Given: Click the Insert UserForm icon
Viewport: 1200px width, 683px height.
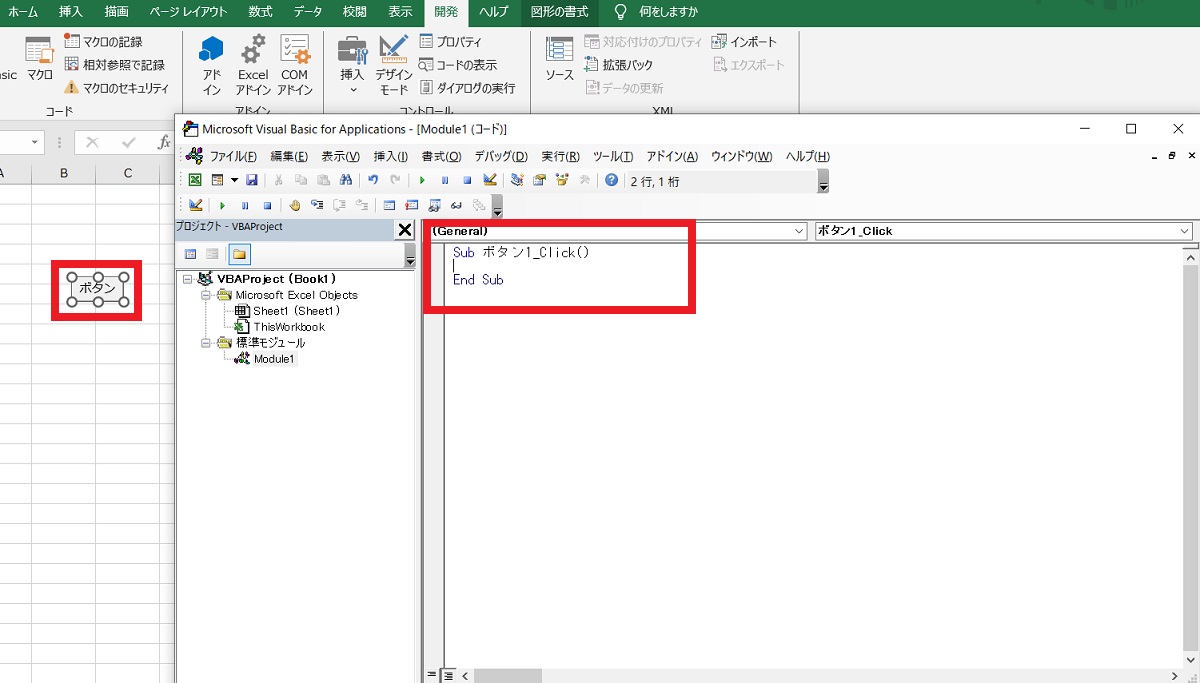Looking at the screenshot, I should point(216,180).
